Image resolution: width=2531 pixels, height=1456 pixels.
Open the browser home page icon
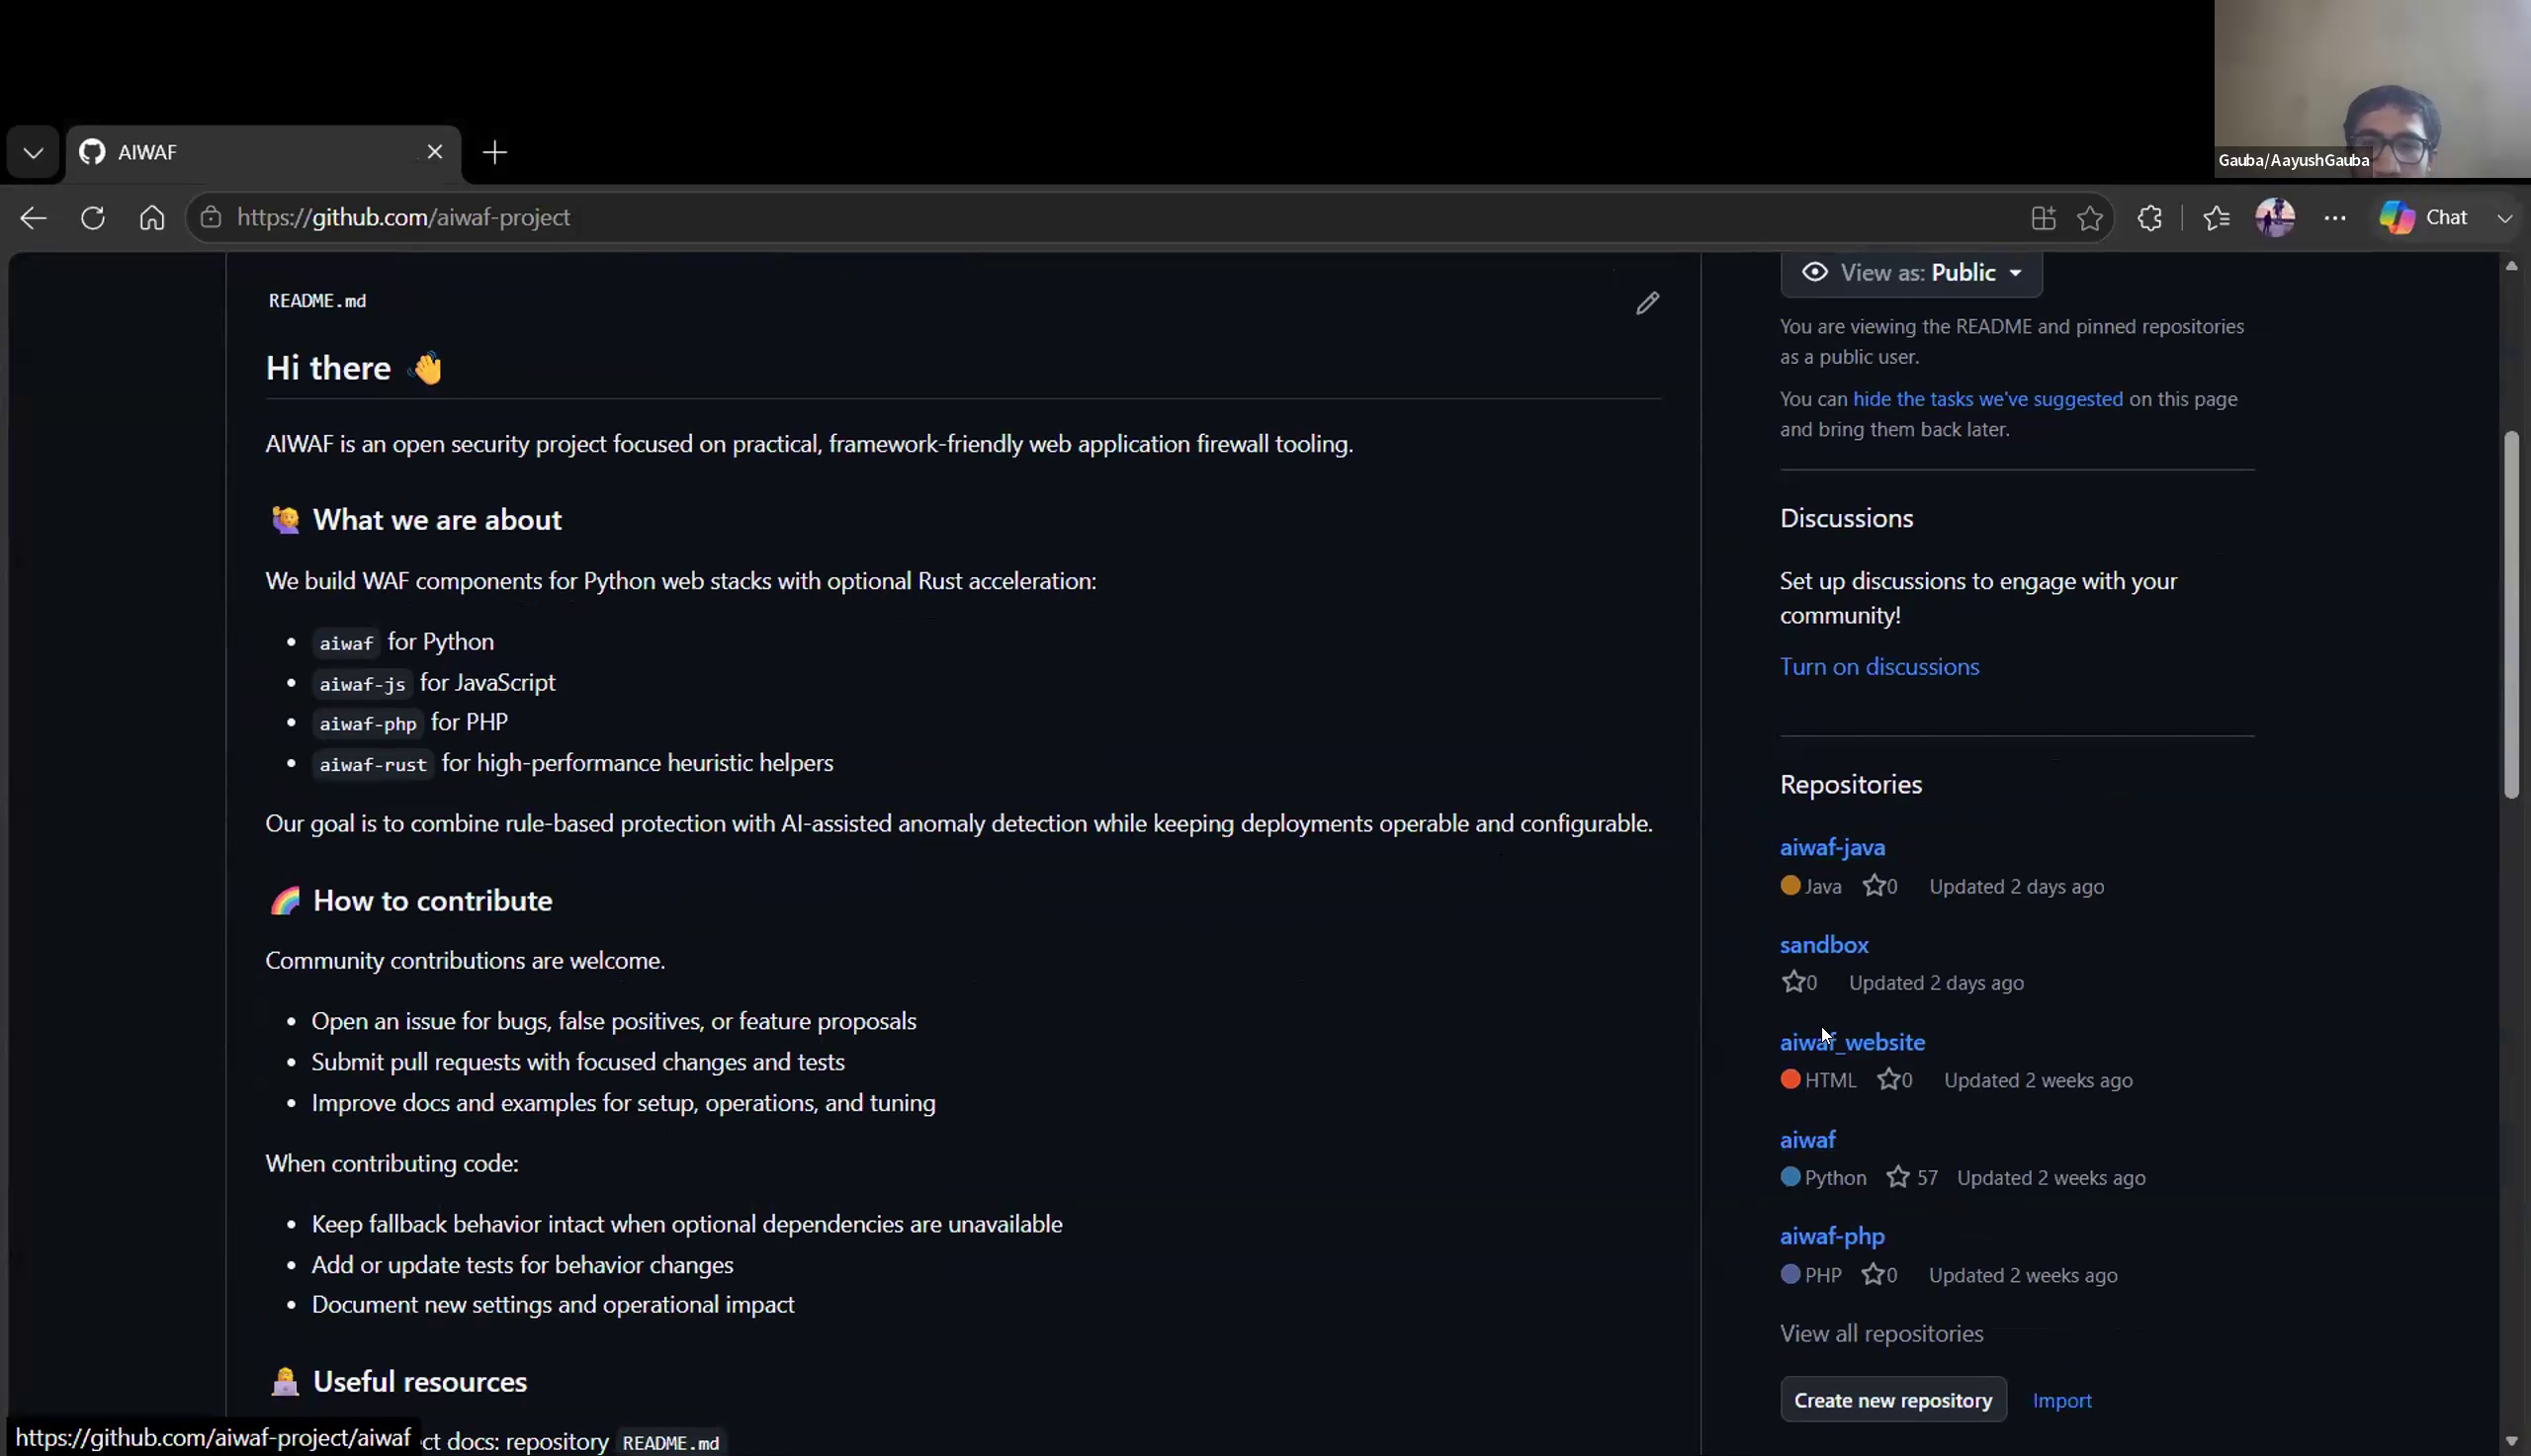152,218
